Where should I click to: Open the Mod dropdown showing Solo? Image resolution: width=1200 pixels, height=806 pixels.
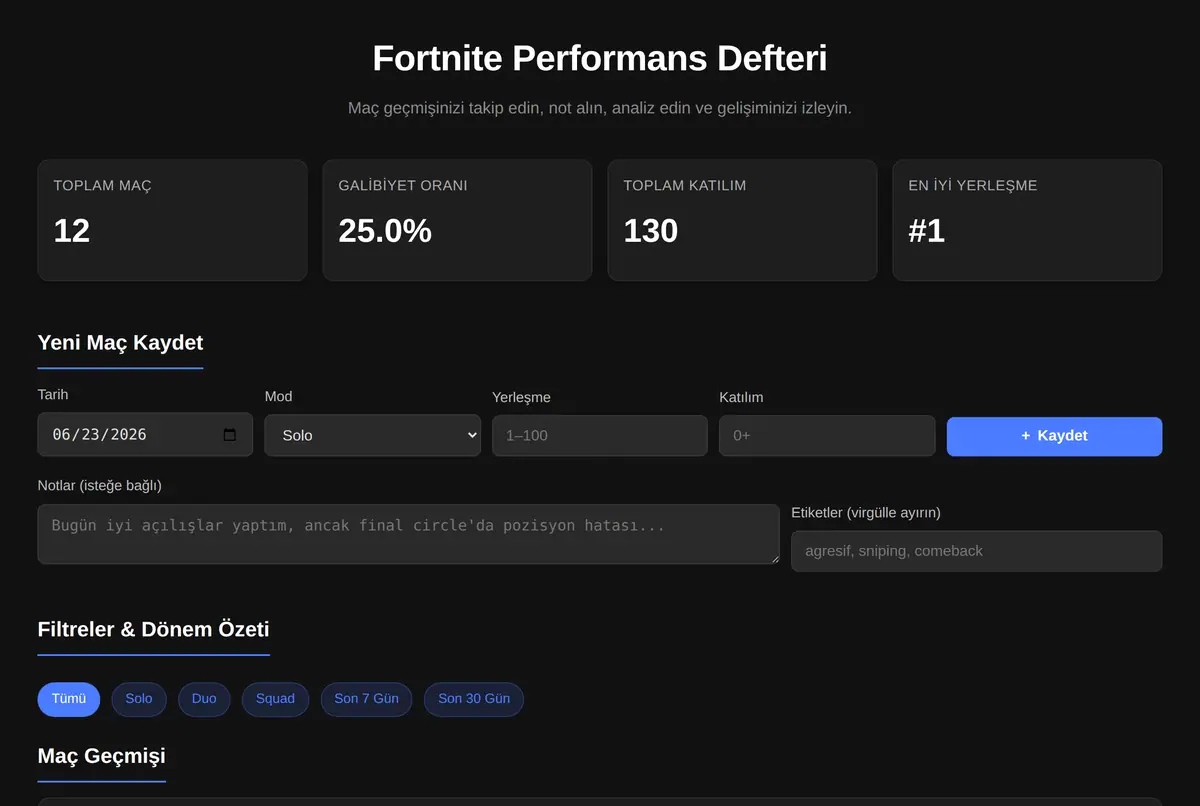(372, 435)
